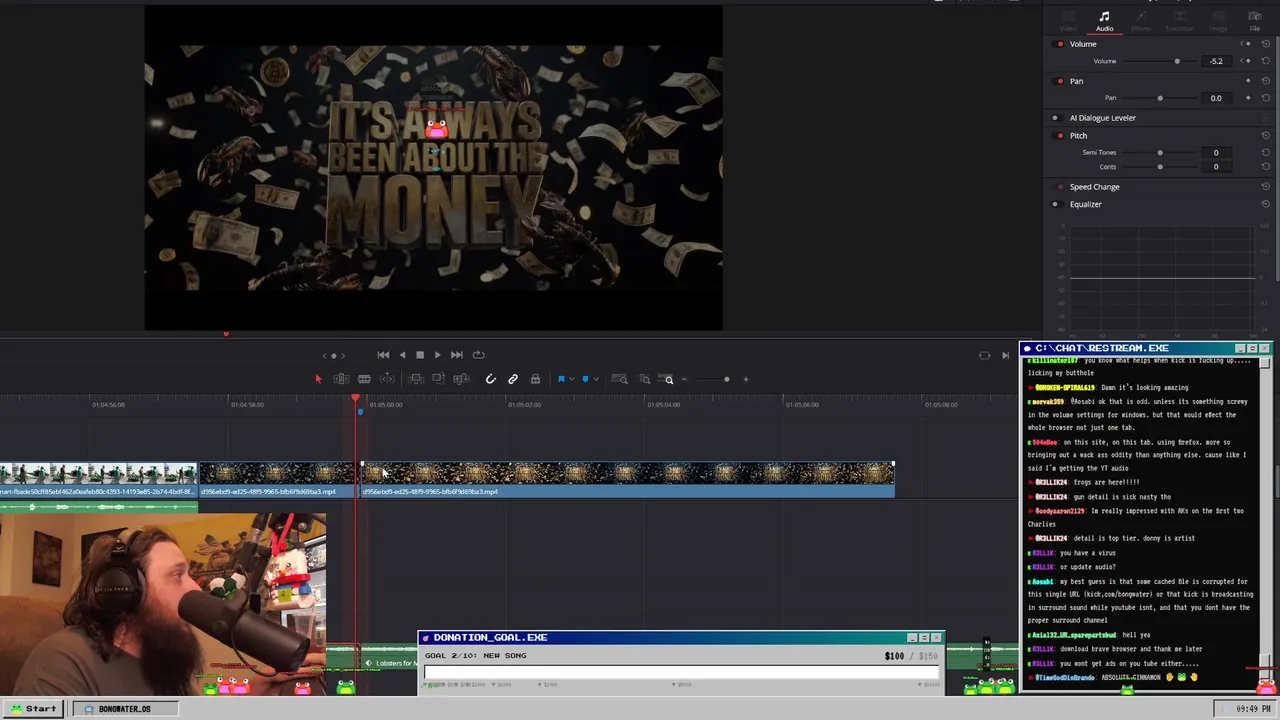Click the Stop playback button
The image size is (1280, 720).
point(420,355)
